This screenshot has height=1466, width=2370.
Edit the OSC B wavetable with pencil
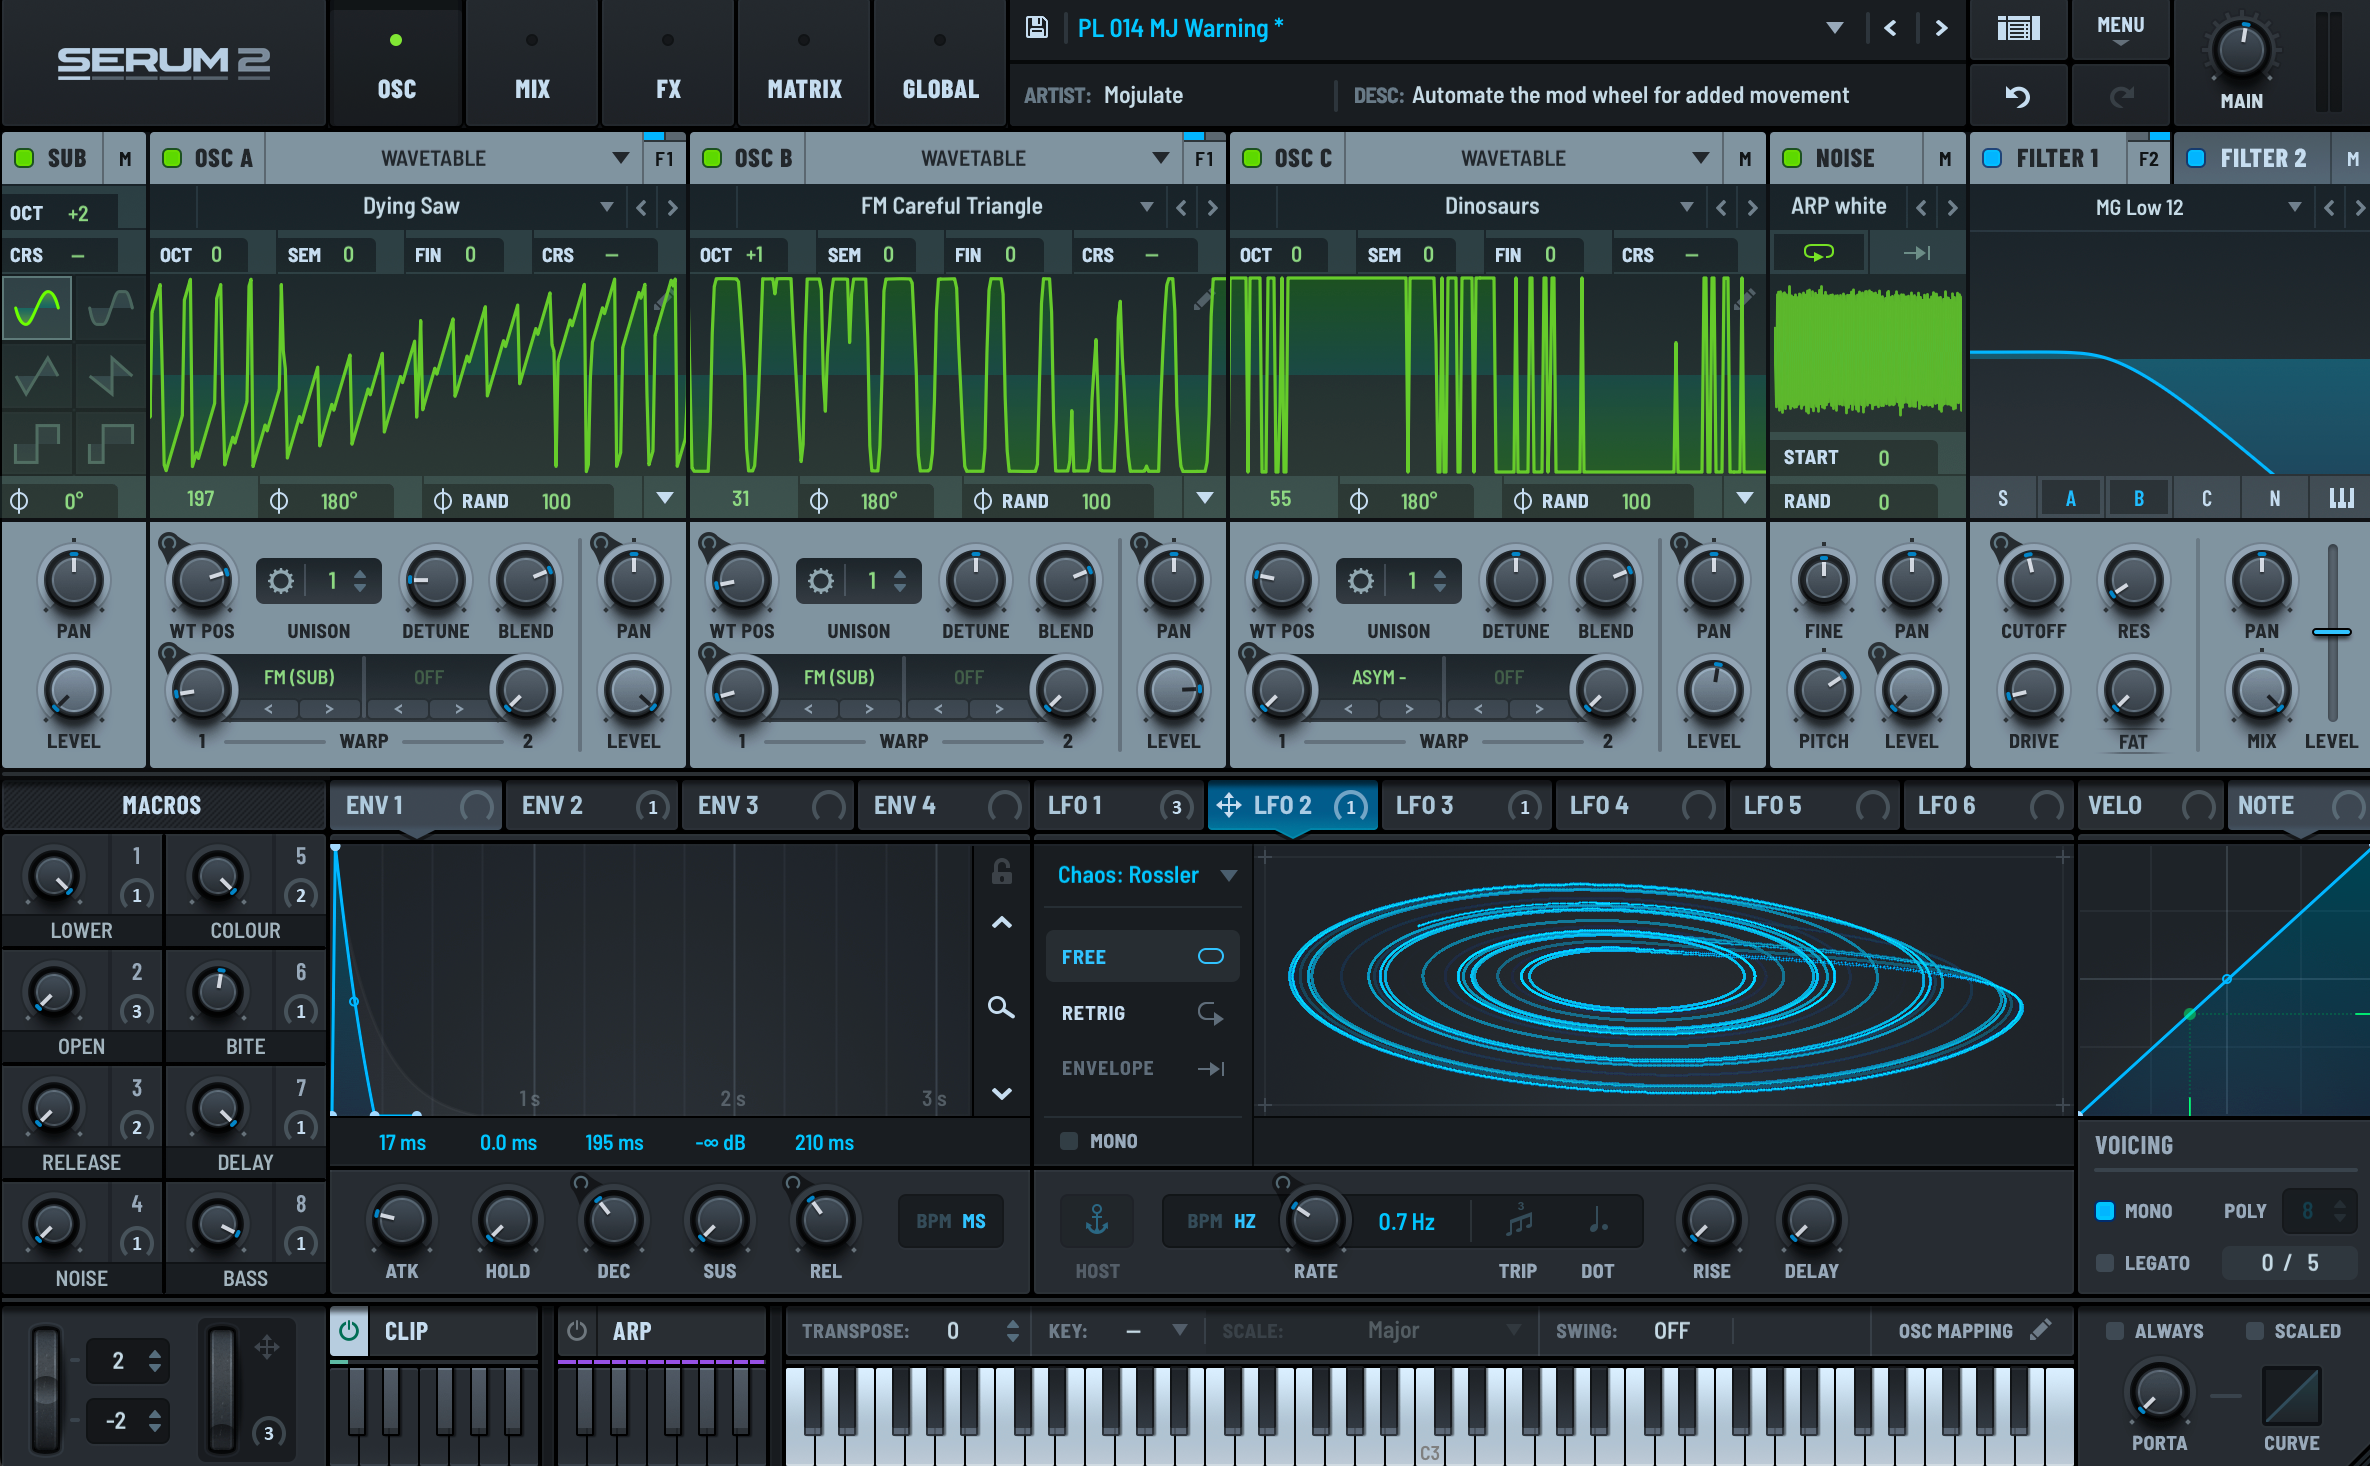[x=1203, y=300]
